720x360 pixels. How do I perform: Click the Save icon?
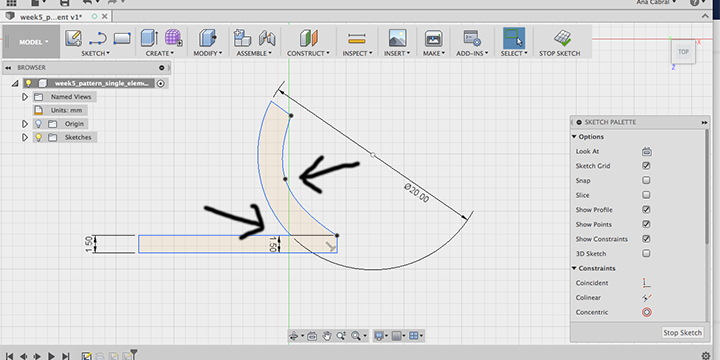[65, 3]
